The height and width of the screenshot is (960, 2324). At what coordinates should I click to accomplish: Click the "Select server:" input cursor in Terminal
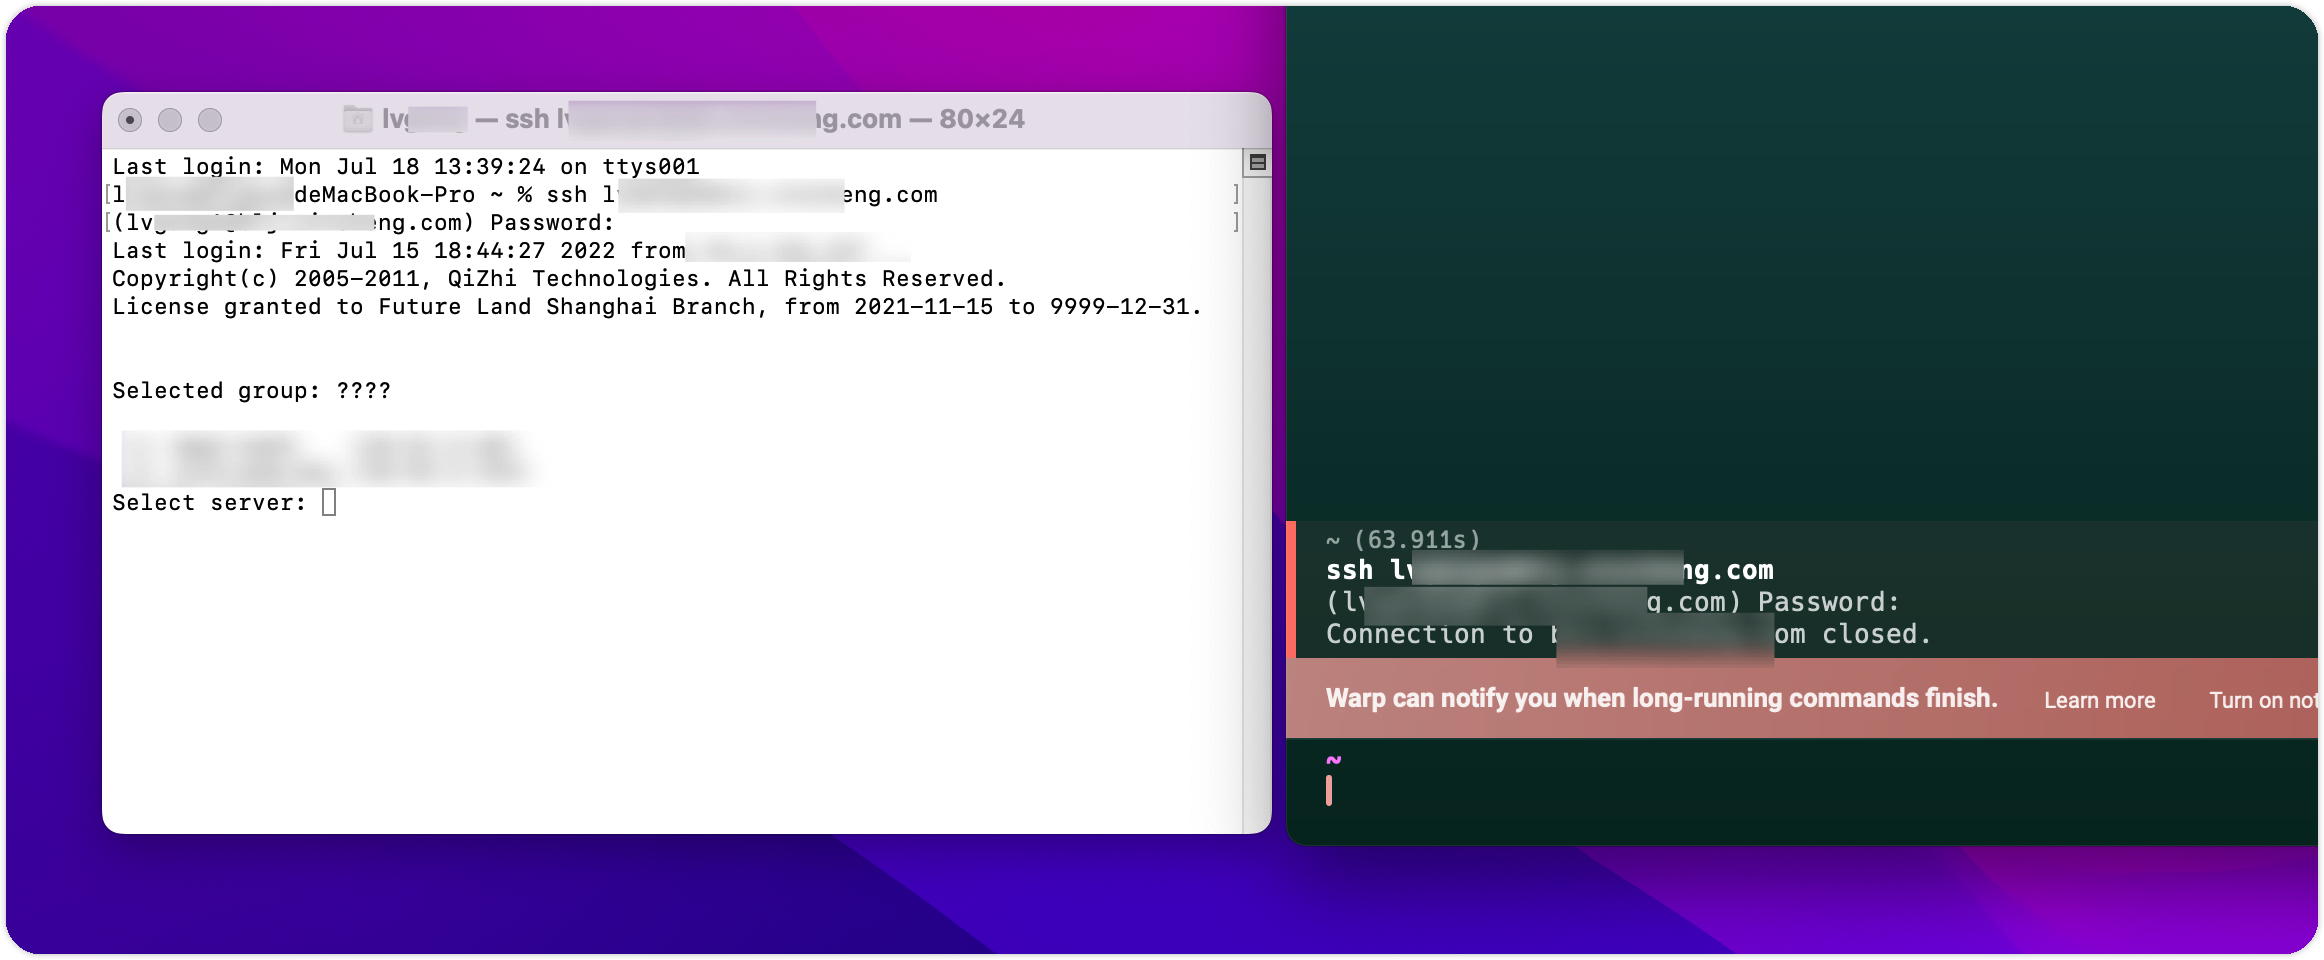[x=330, y=501]
